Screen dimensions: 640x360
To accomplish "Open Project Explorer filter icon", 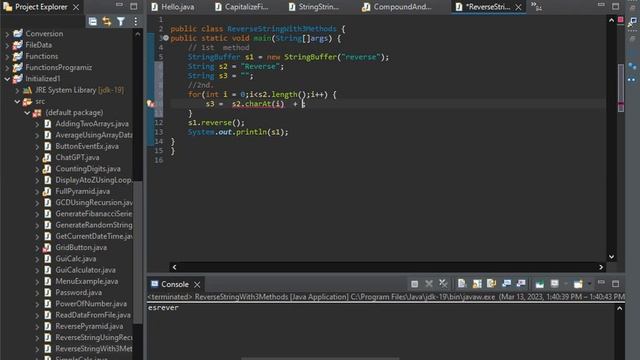I will pos(121,22).
